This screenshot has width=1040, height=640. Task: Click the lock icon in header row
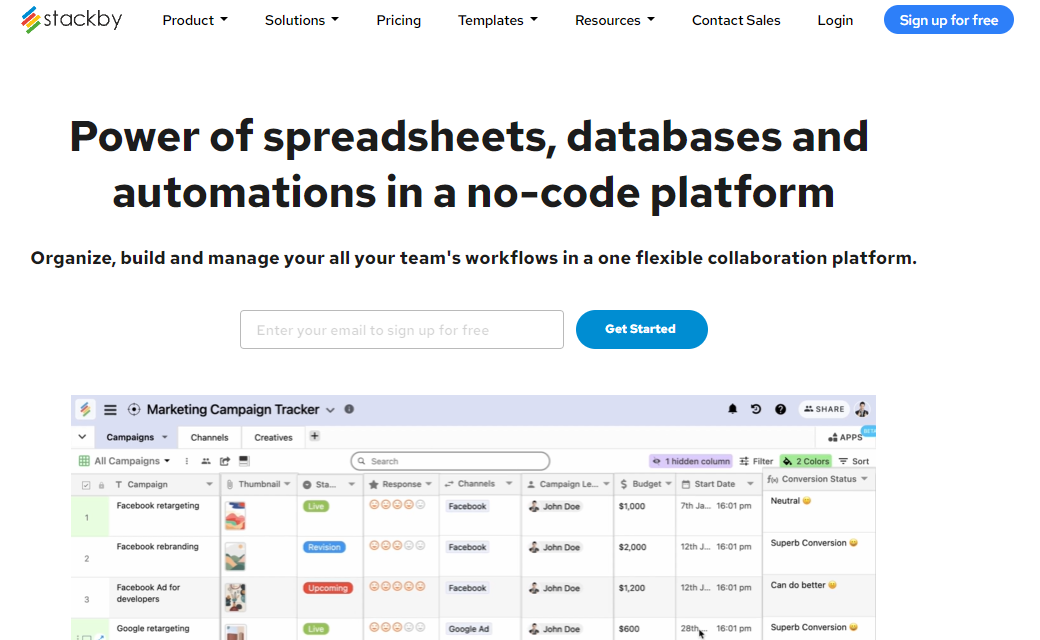pyautogui.click(x=101, y=485)
